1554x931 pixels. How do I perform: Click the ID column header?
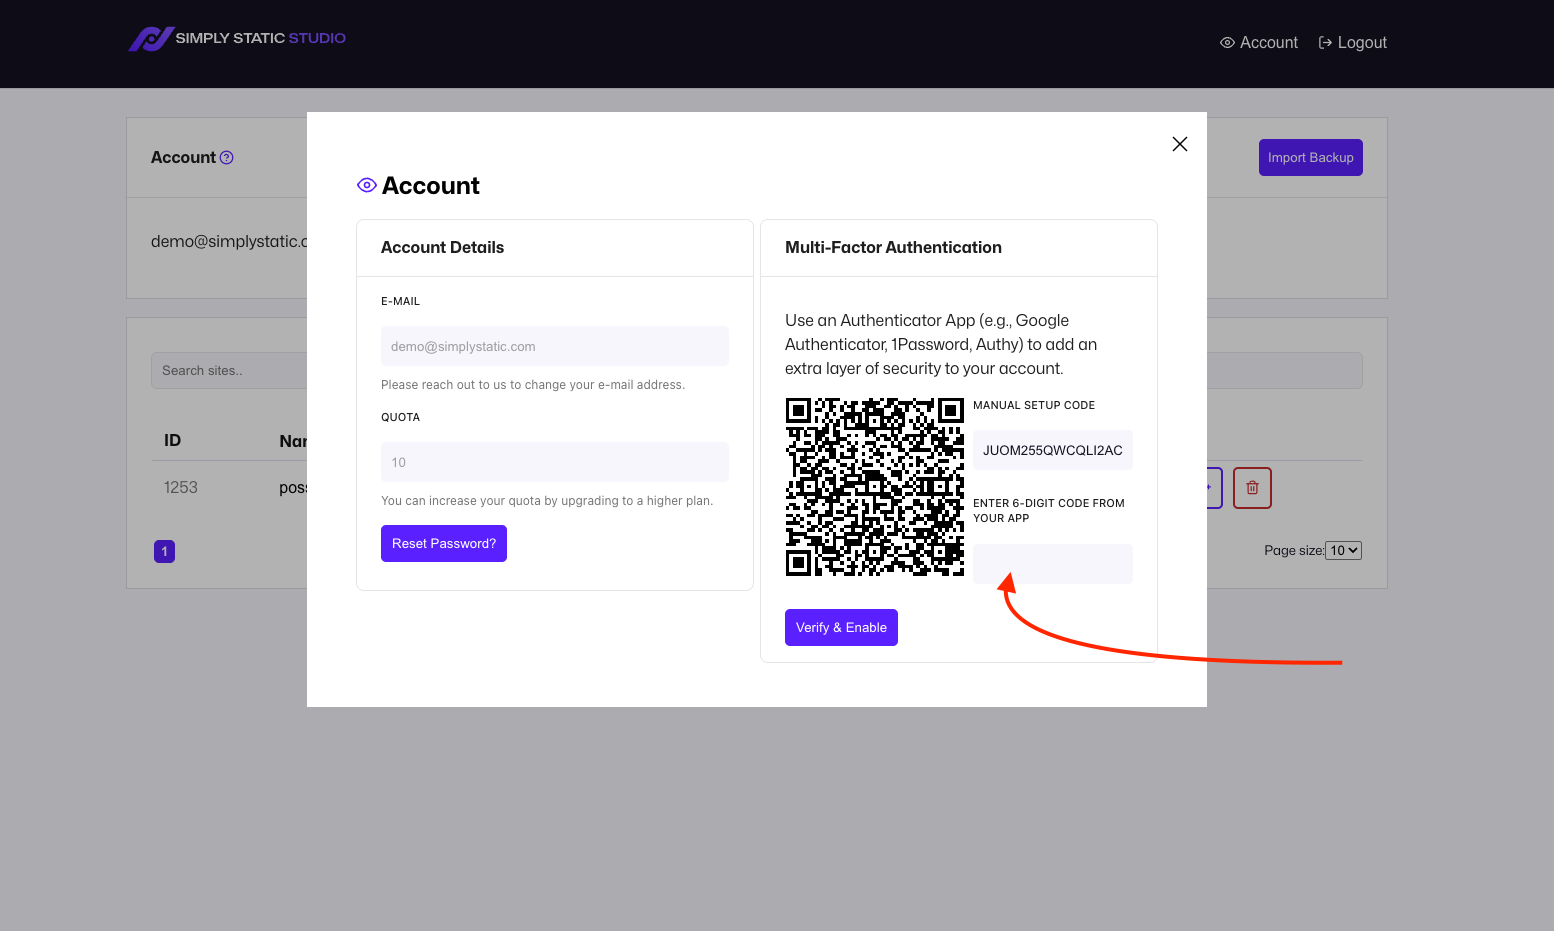pos(173,440)
